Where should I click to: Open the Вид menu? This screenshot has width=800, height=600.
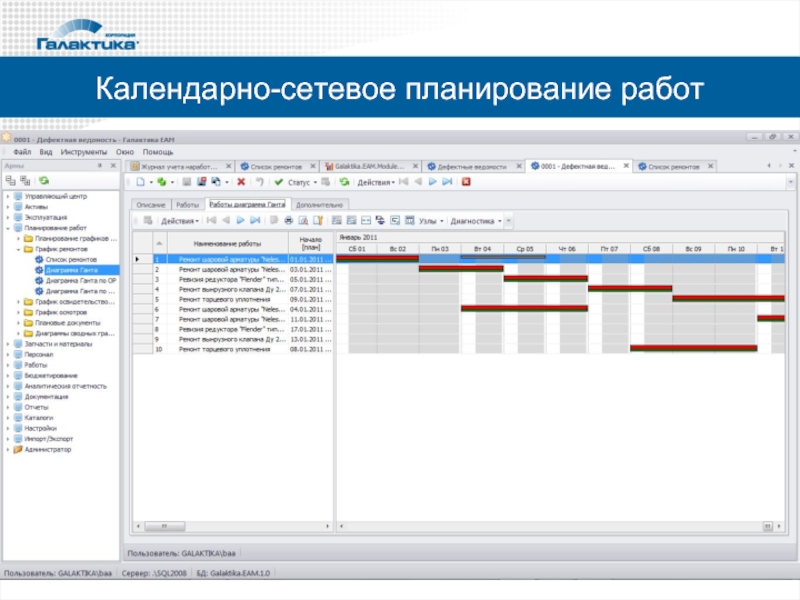[46, 152]
